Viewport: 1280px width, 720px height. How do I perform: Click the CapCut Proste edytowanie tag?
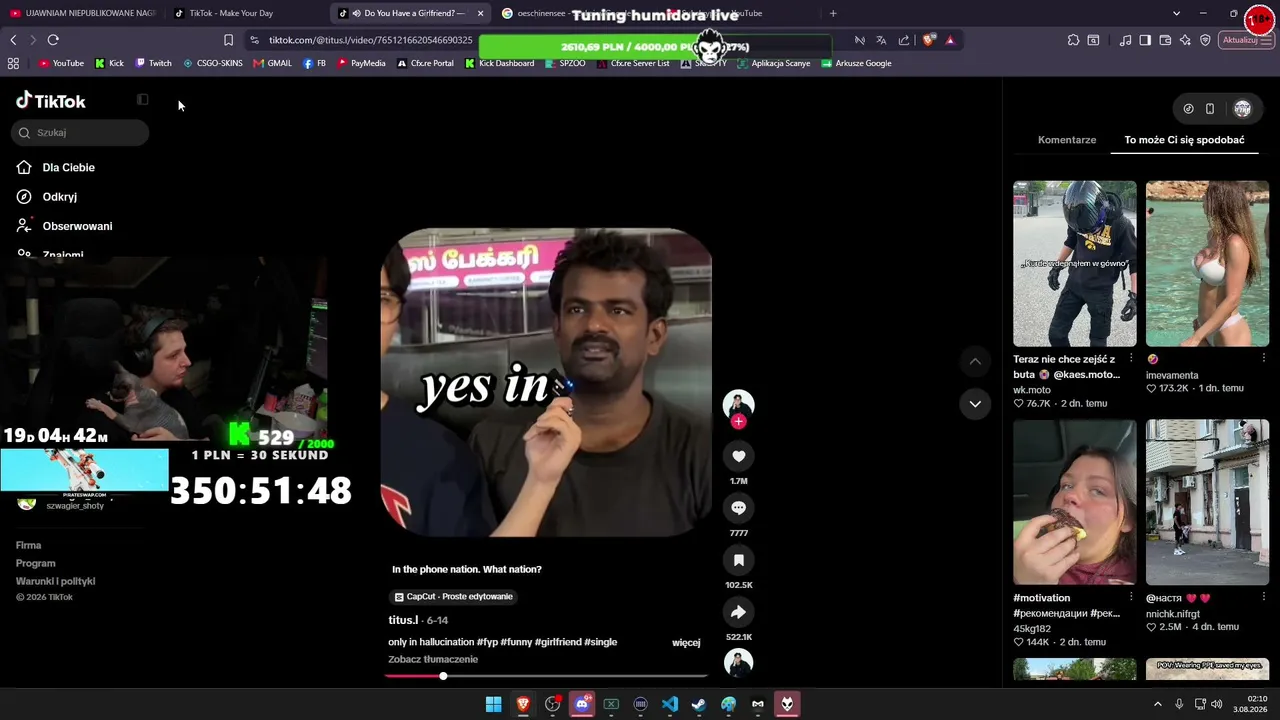click(454, 597)
